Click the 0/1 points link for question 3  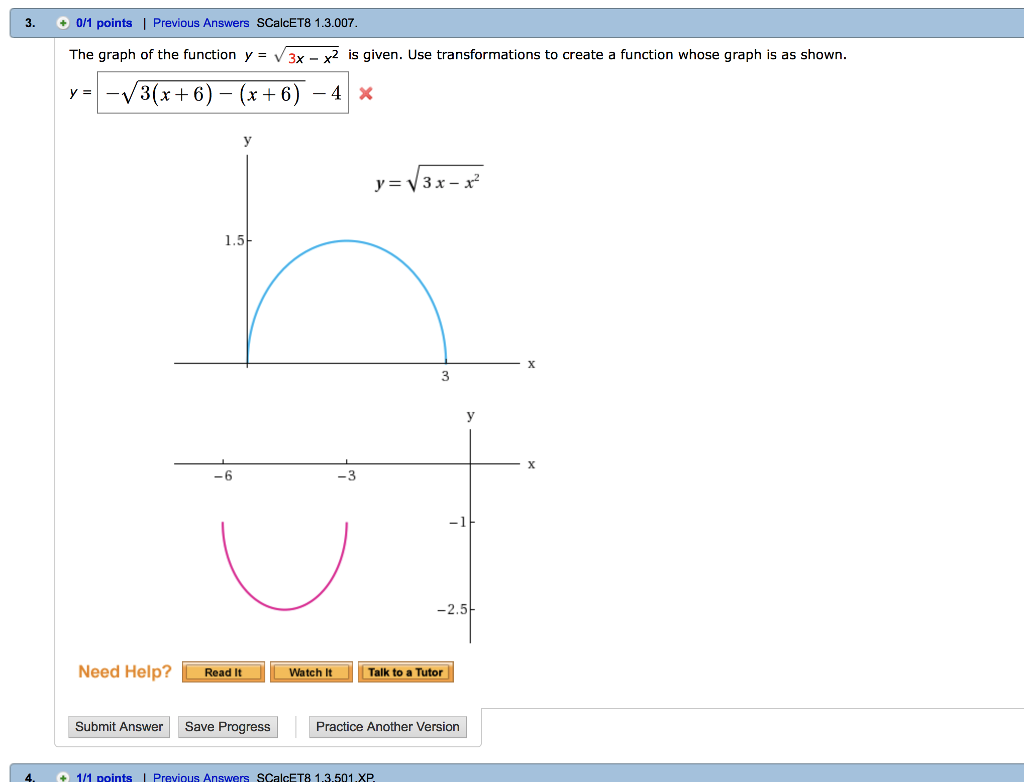(x=105, y=22)
